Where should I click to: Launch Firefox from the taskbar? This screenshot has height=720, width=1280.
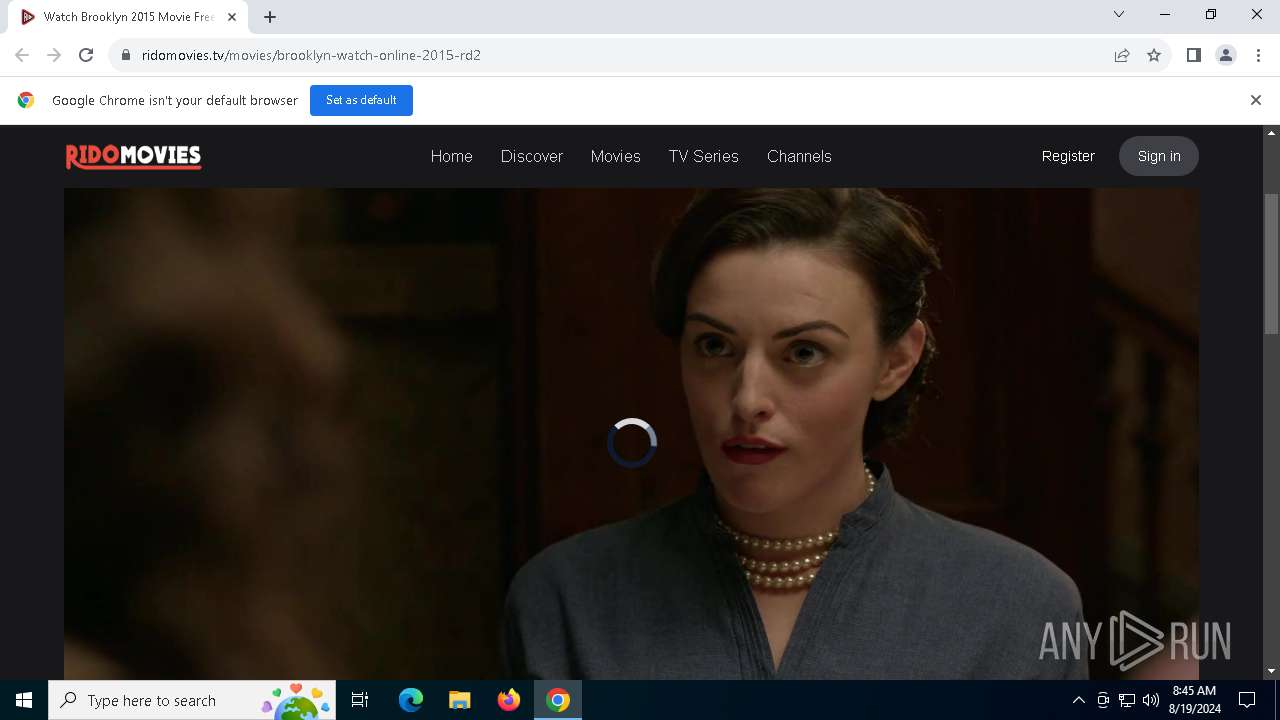tap(509, 700)
